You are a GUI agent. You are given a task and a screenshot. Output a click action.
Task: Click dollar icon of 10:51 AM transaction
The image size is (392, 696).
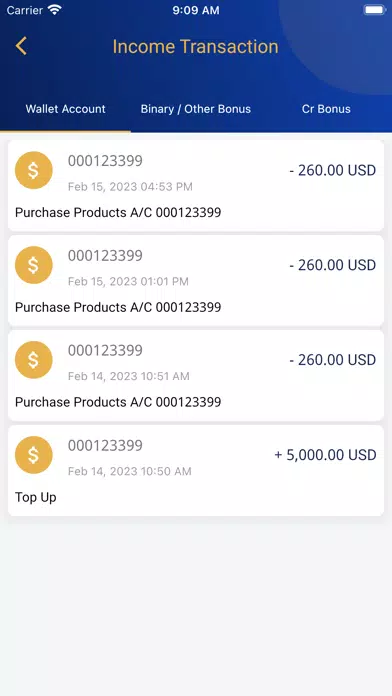point(34,360)
